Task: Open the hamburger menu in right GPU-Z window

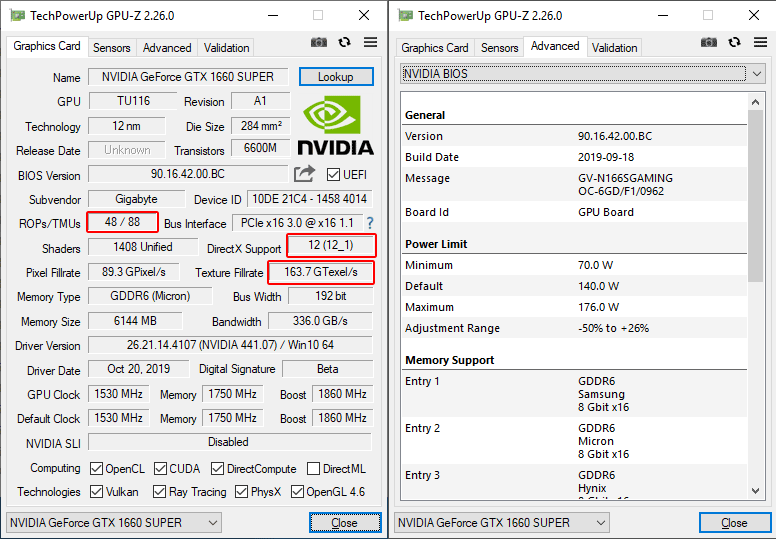Action: click(761, 43)
